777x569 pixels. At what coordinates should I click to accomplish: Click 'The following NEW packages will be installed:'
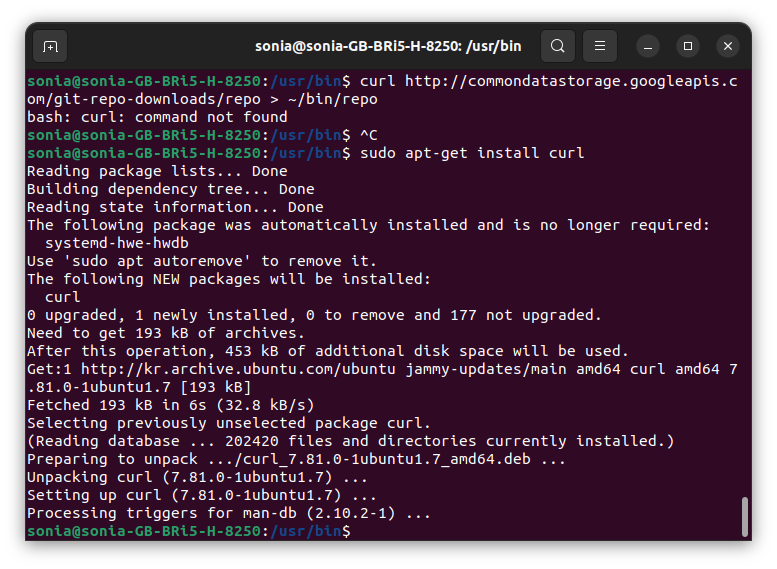click(229, 279)
